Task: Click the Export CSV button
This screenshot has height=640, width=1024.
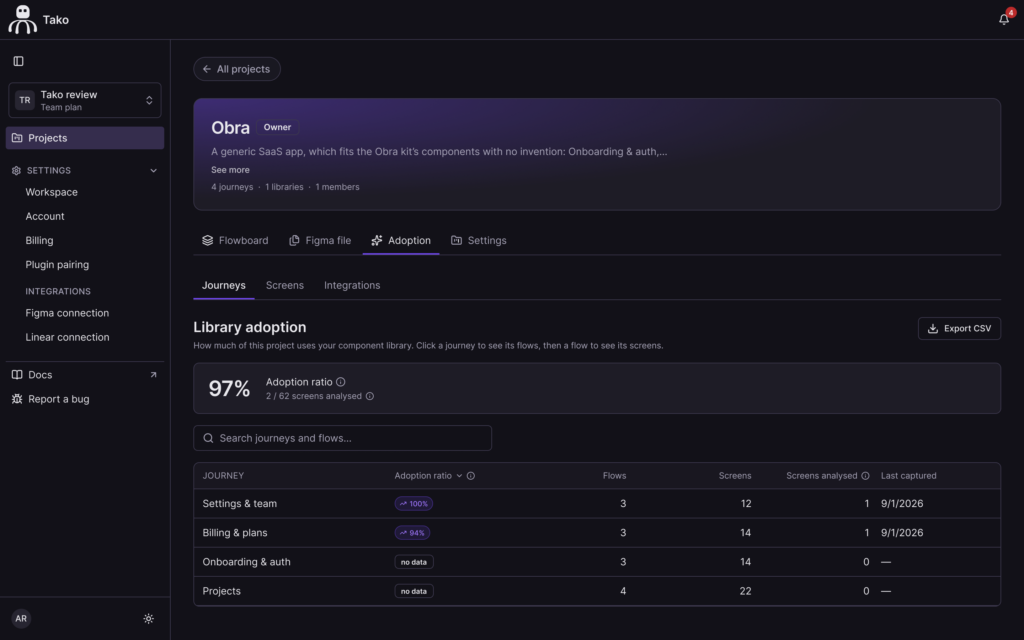Action: (x=959, y=328)
